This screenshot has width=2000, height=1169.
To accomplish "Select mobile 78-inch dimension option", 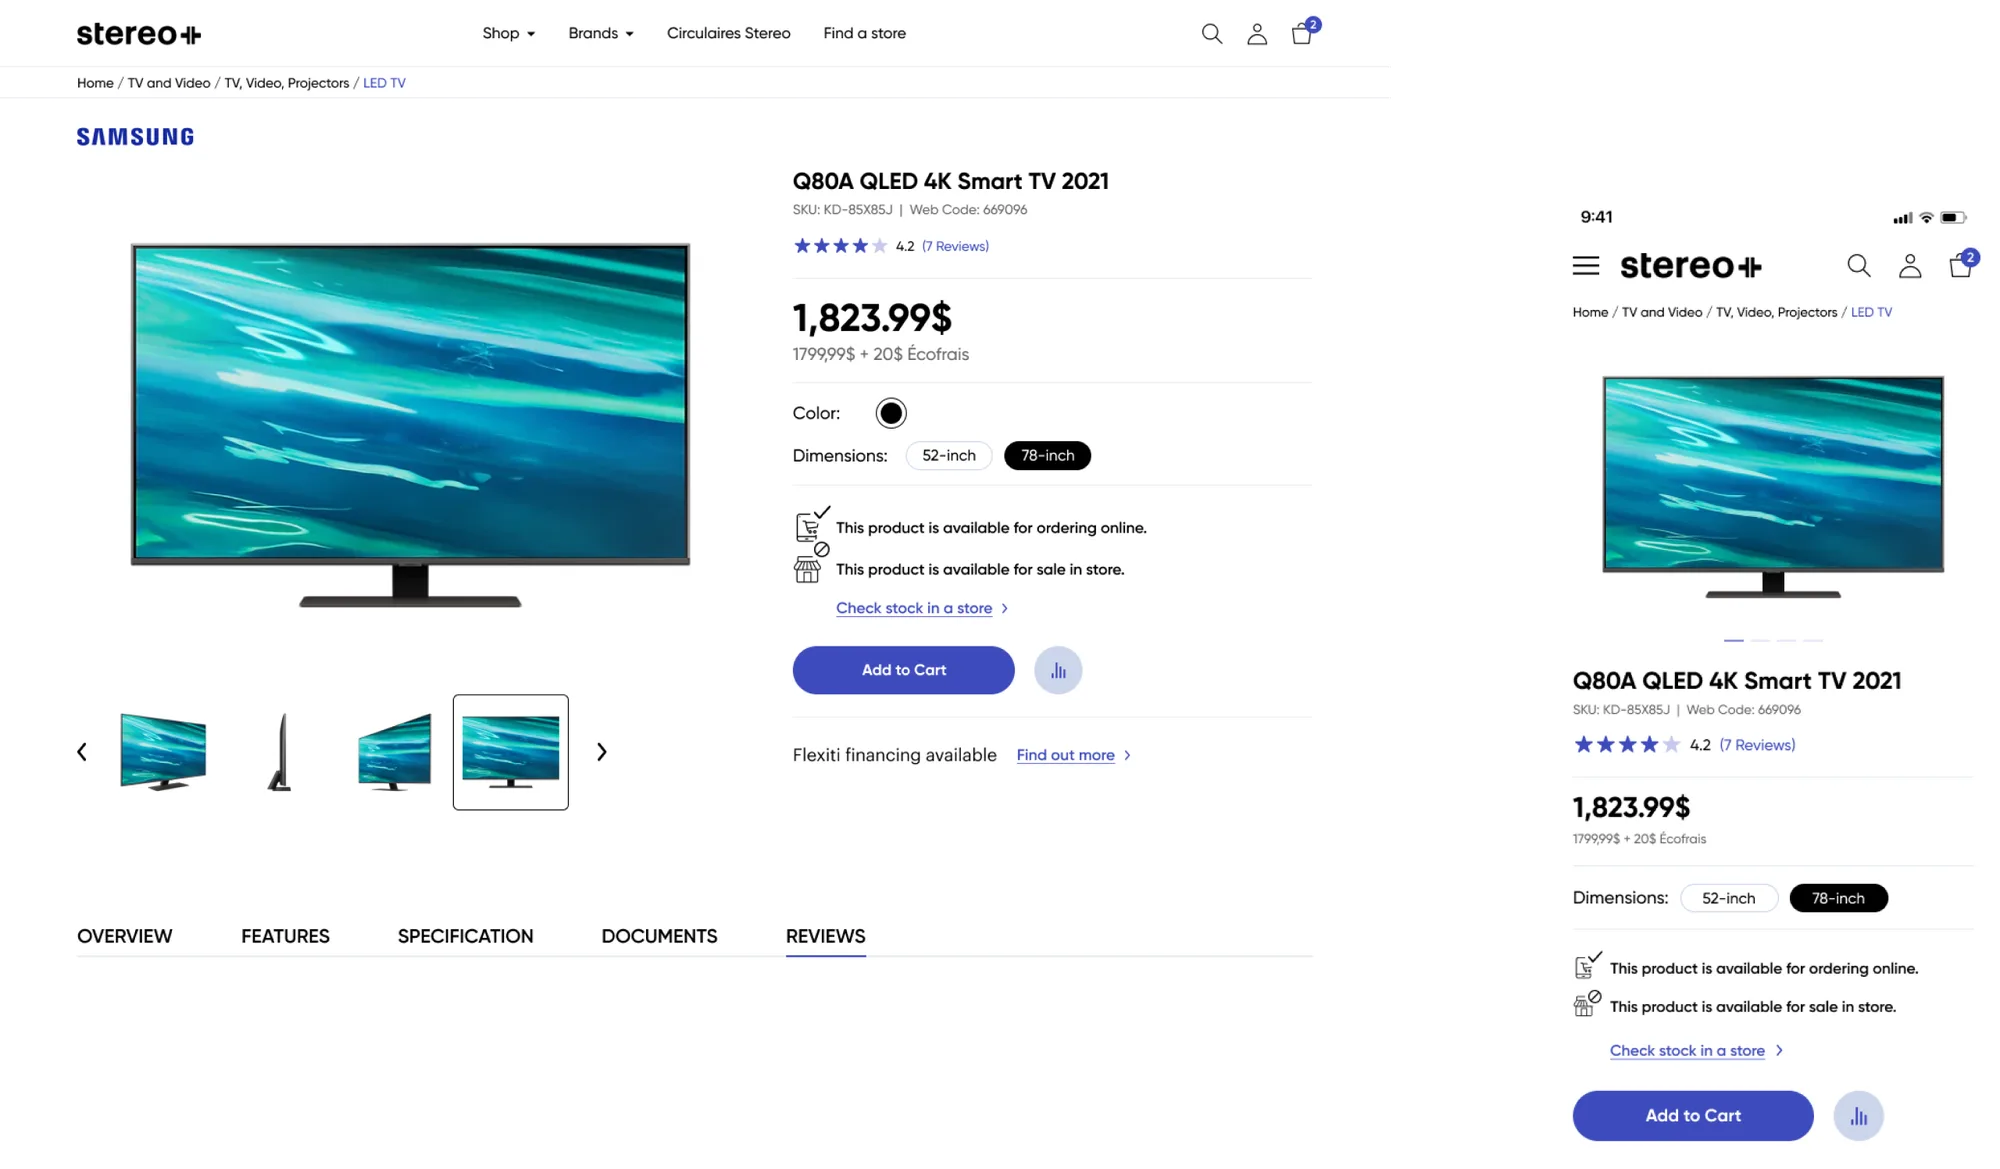I will 1838,898.
